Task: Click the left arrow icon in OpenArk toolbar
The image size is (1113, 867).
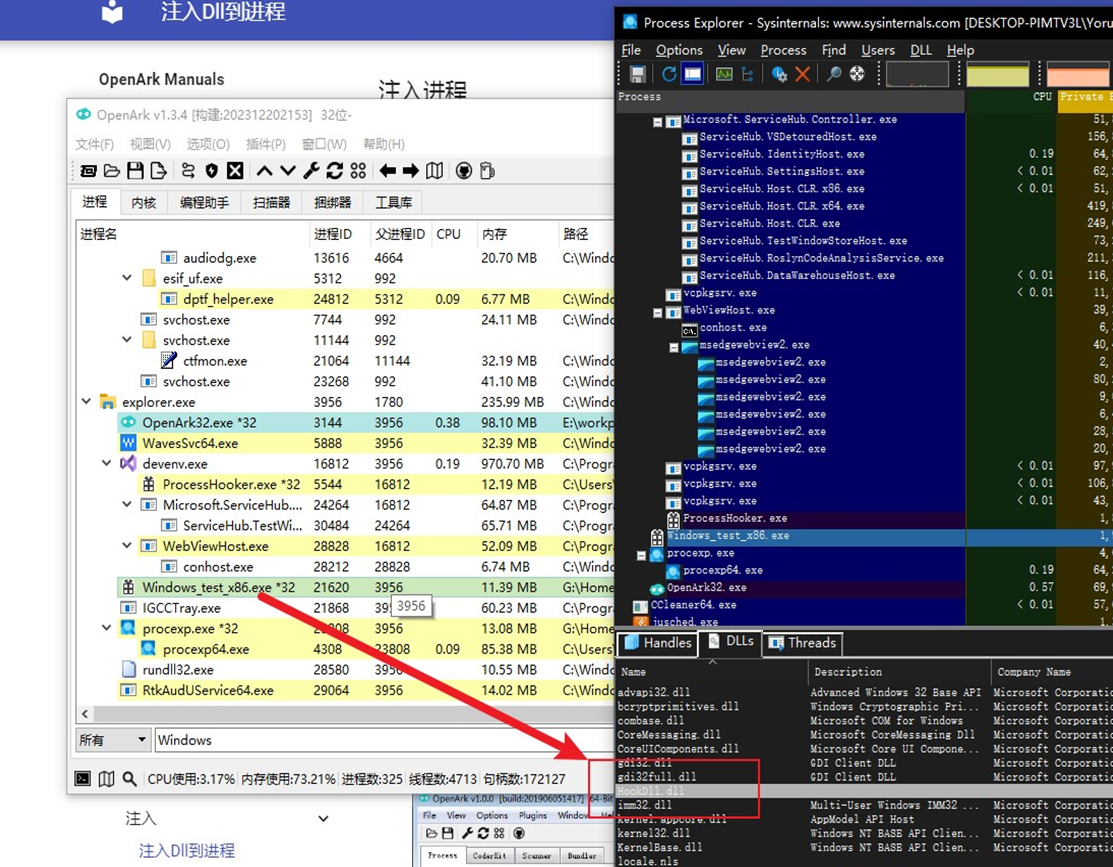Action: [x=388, y=170]
